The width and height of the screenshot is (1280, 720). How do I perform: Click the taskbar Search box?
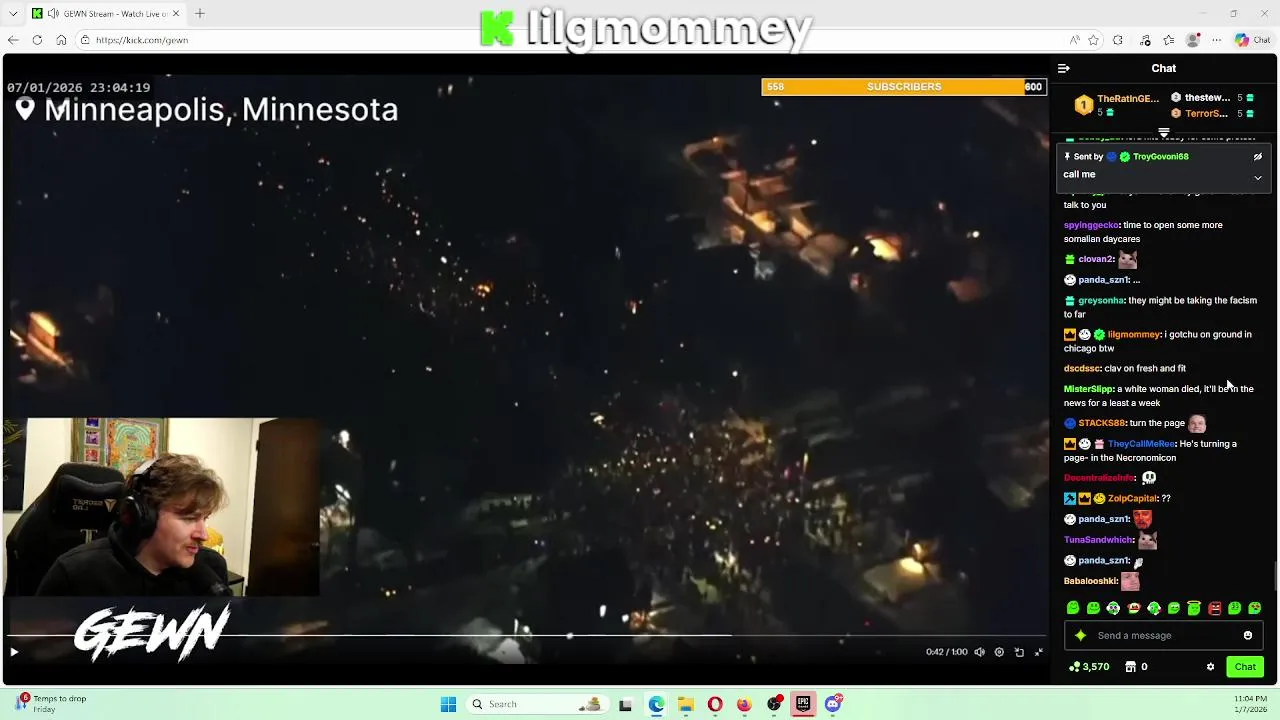click(538, 704)
